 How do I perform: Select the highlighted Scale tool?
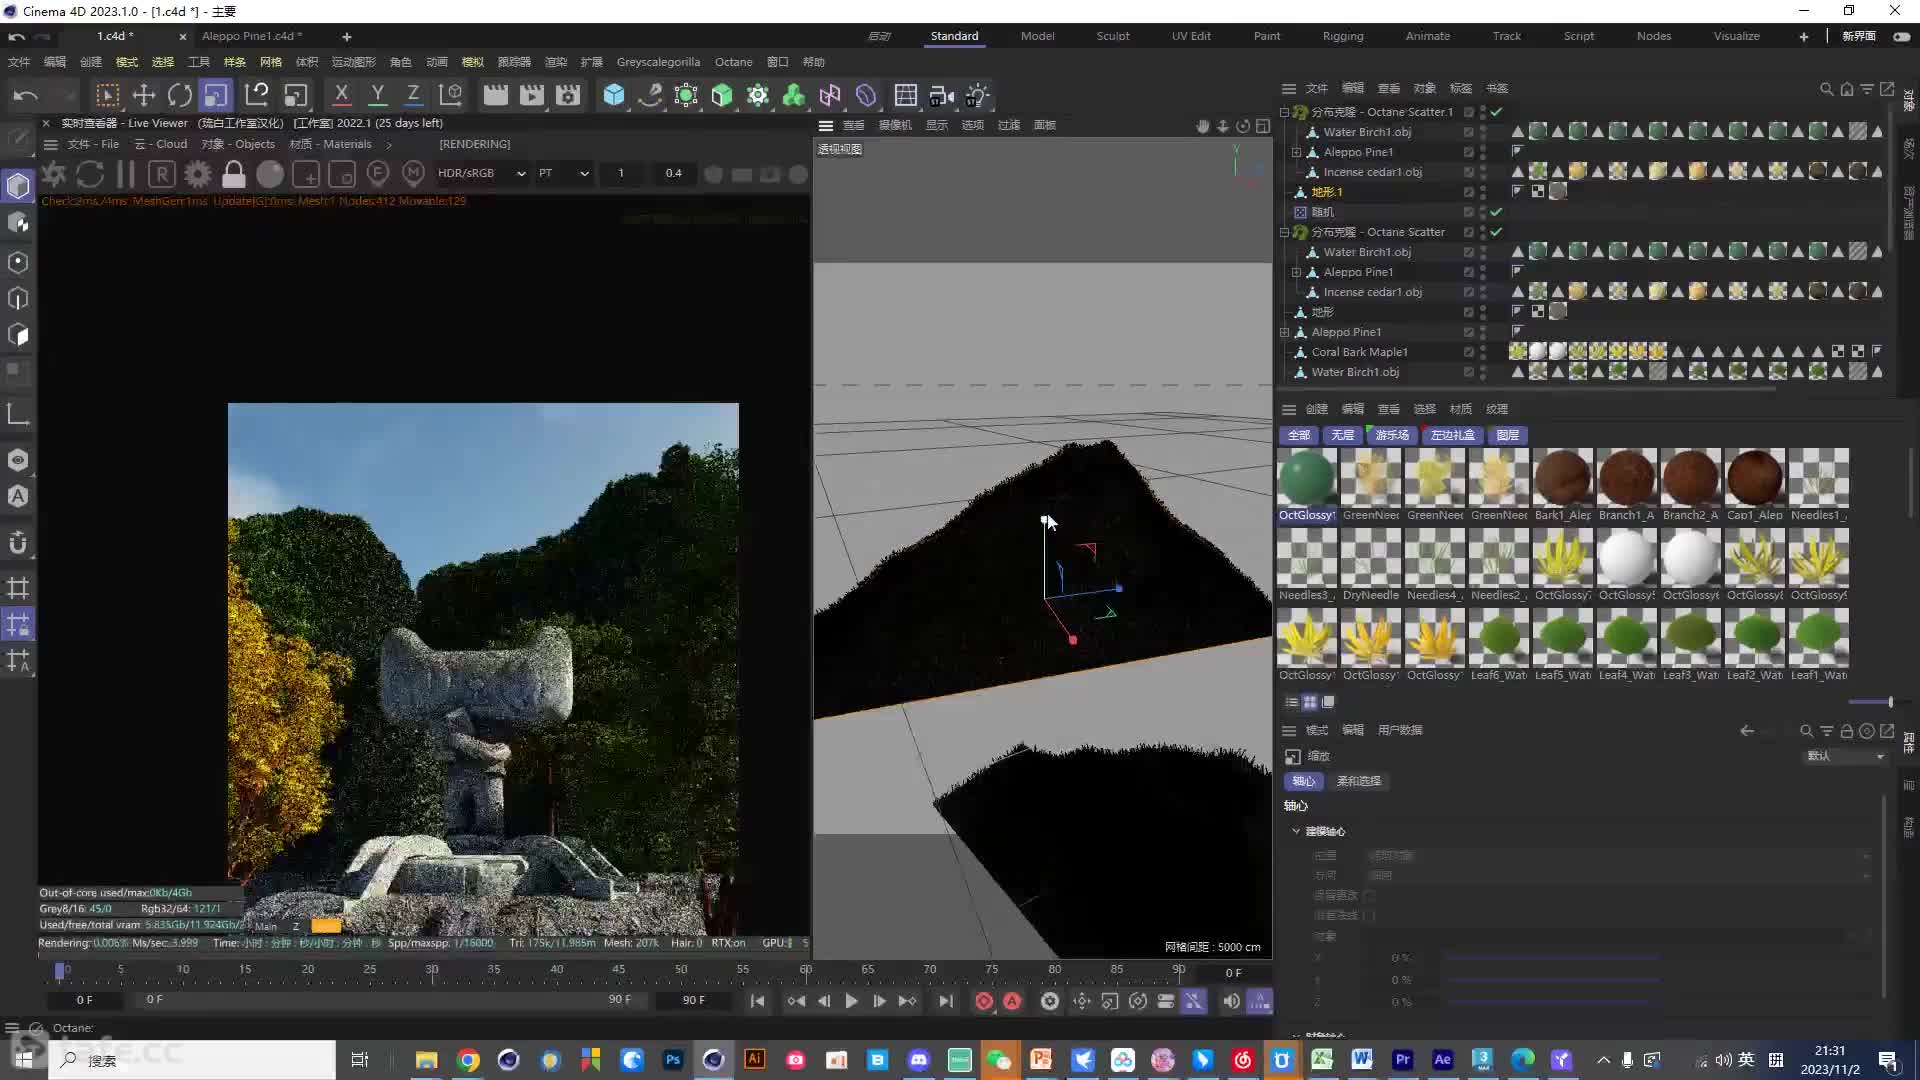click(216, 96)
